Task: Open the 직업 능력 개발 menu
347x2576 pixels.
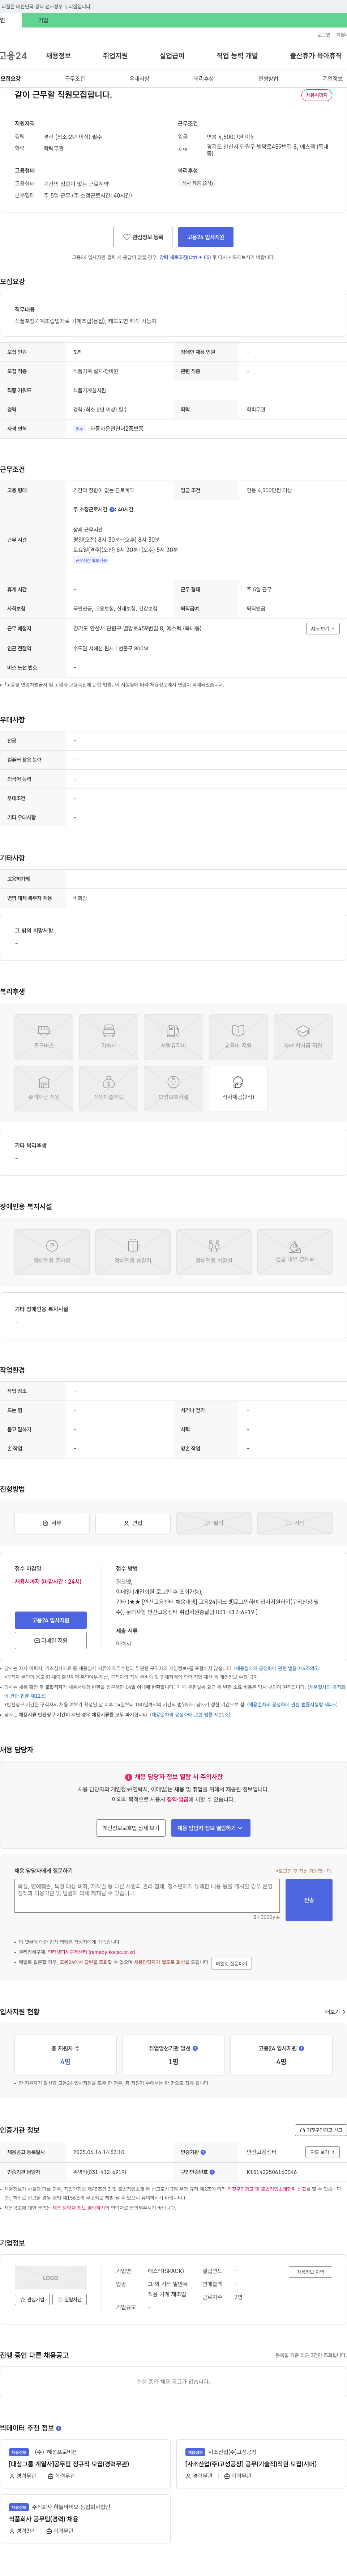Action: point(237,56)
